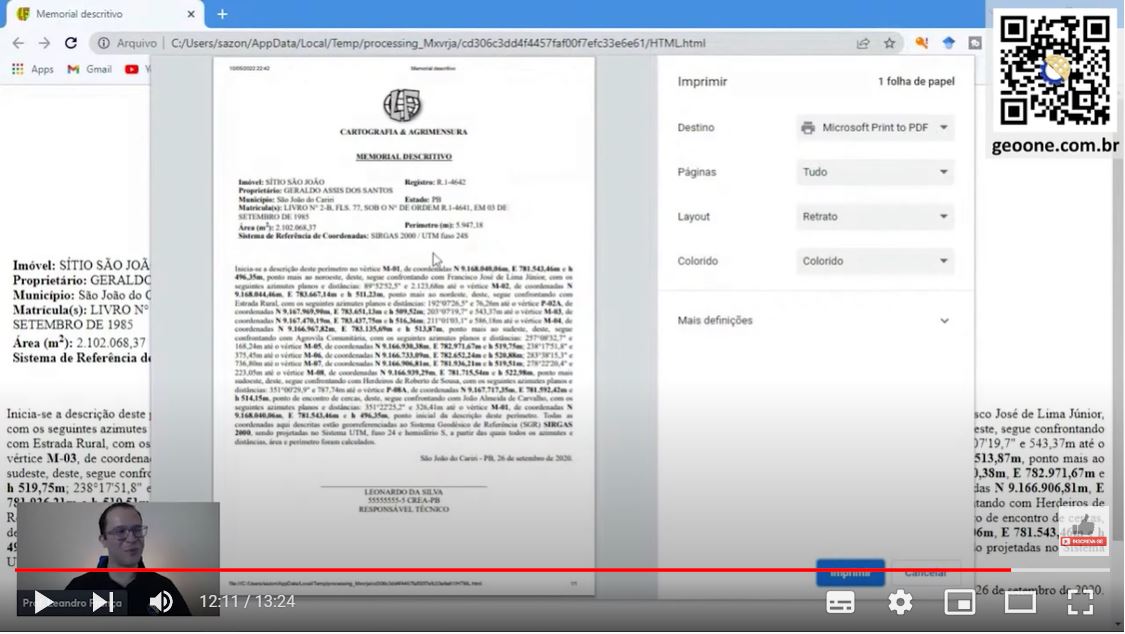This screenshot has height=634, width=1125.
Task: Click the browser back arrow
Action: click(x=18, y=43)
